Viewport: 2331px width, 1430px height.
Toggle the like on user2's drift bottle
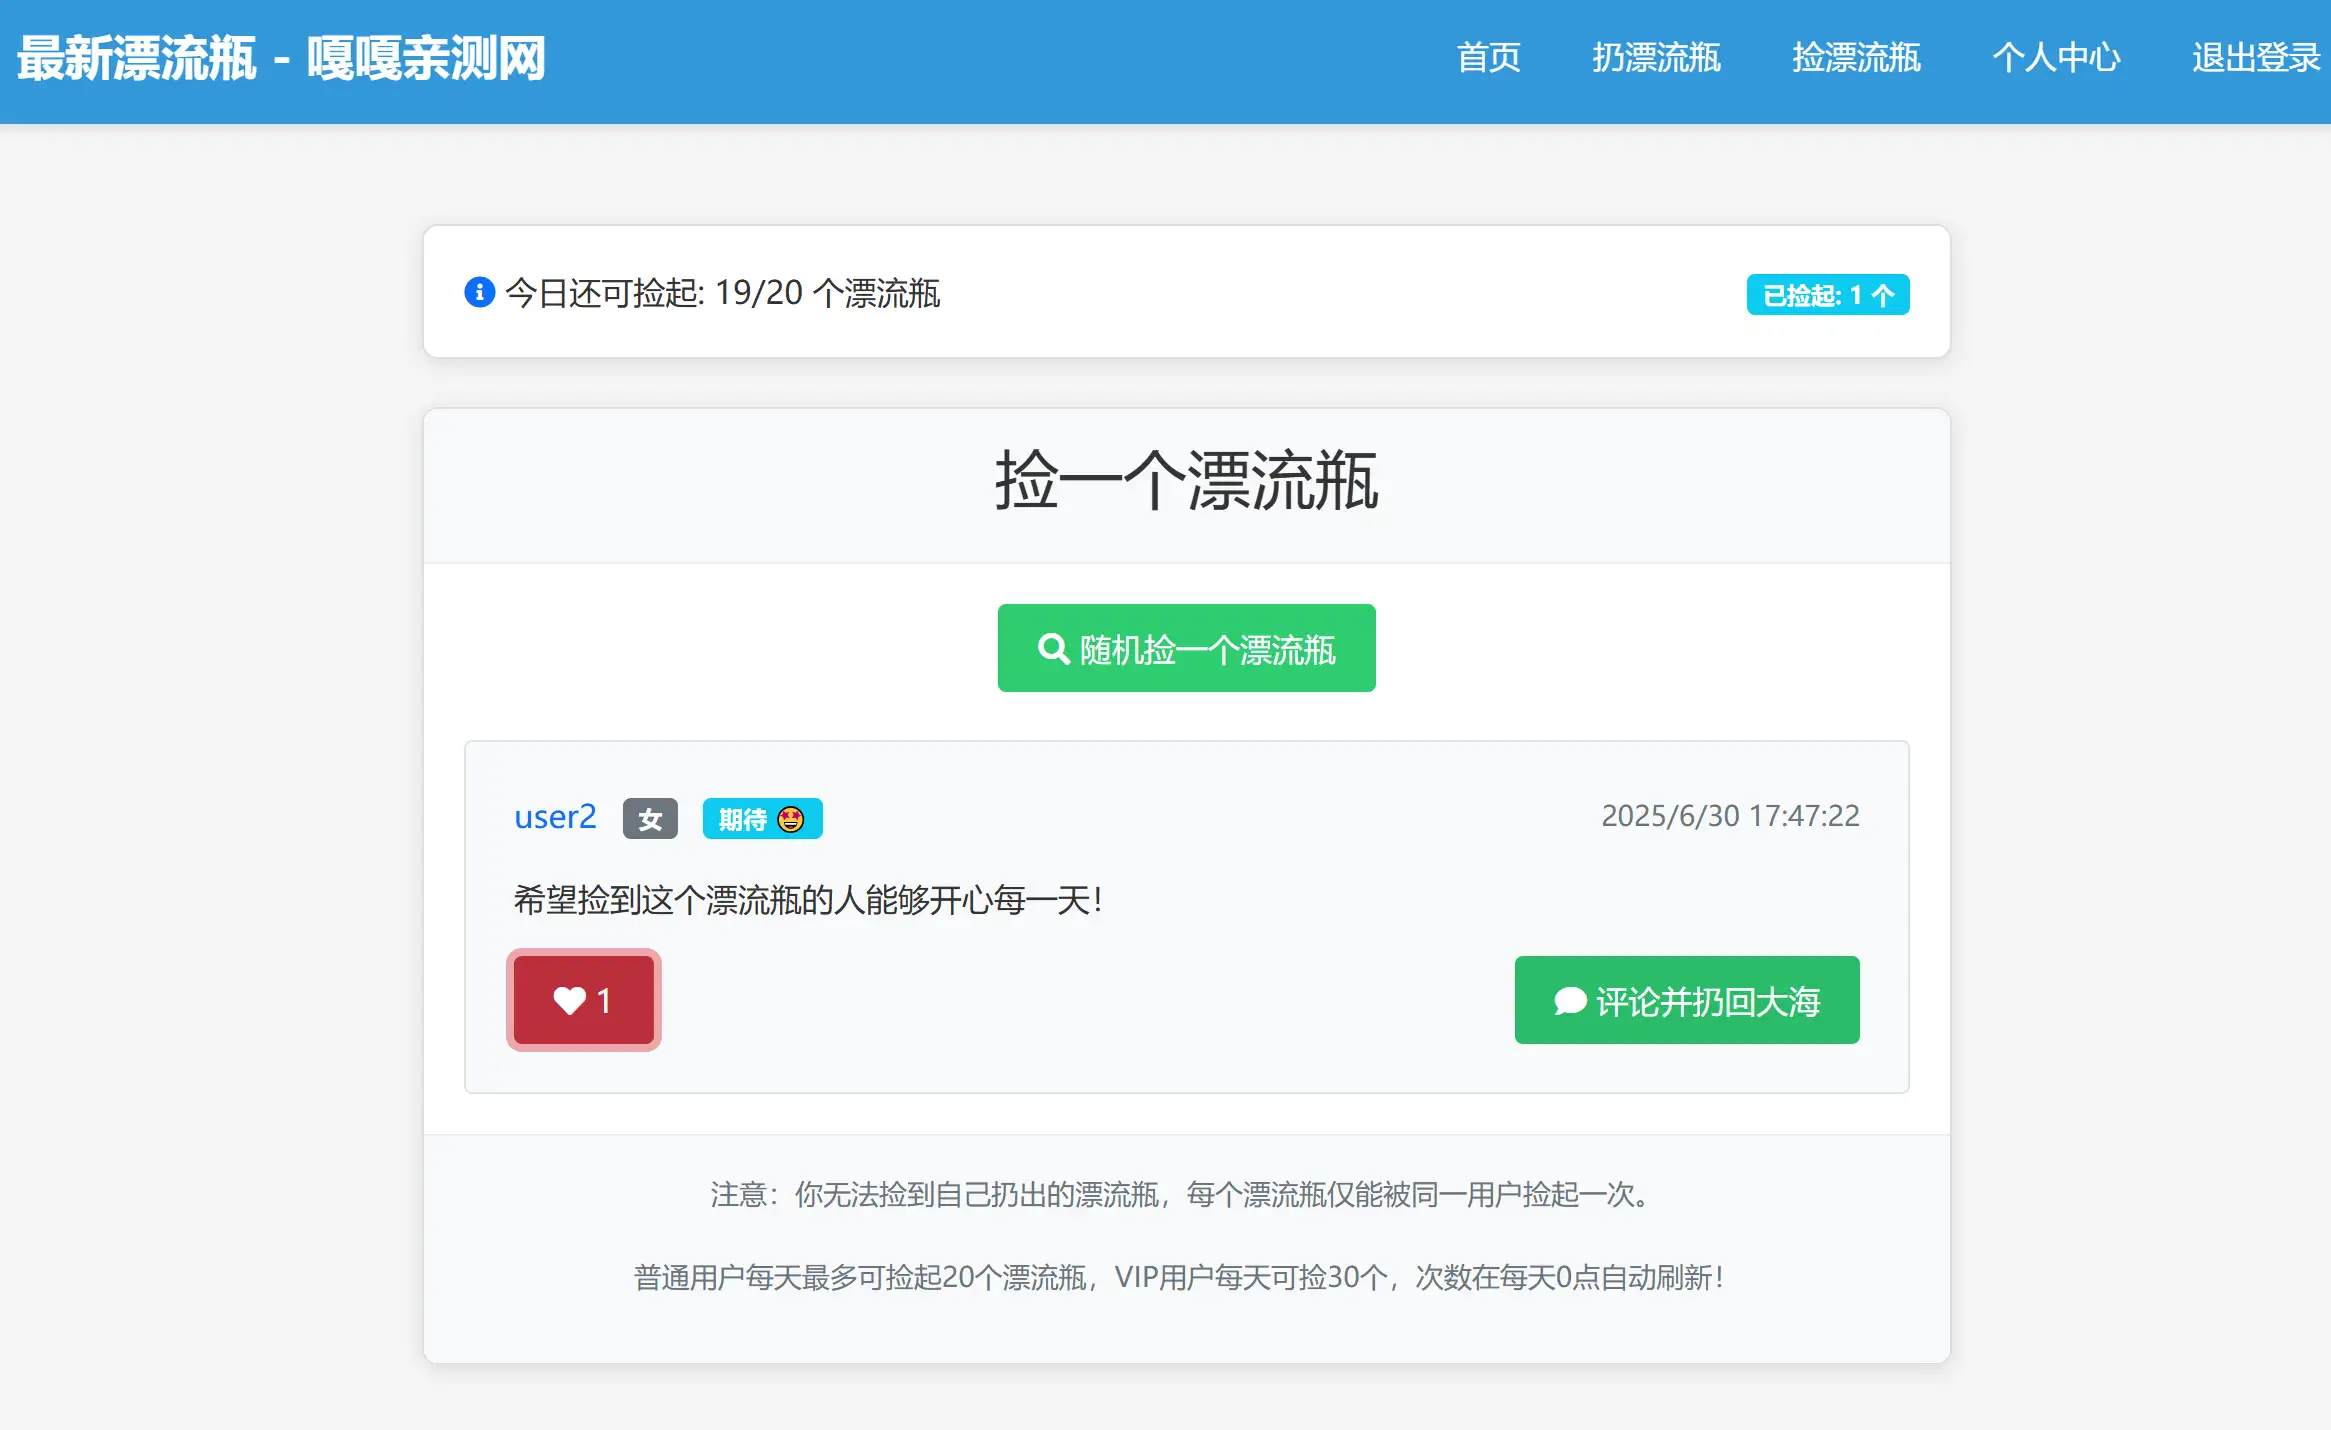point(583,999)
